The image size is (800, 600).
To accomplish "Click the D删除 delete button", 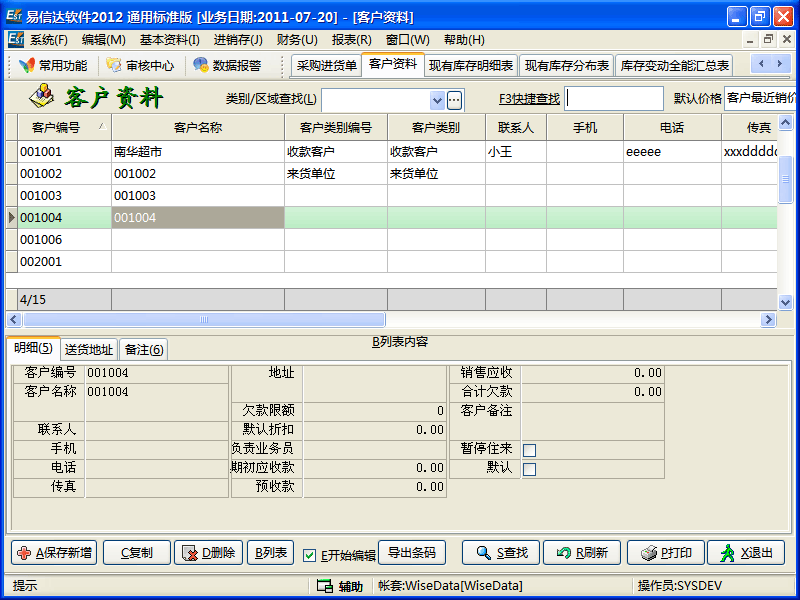I will tap(208, 553).
